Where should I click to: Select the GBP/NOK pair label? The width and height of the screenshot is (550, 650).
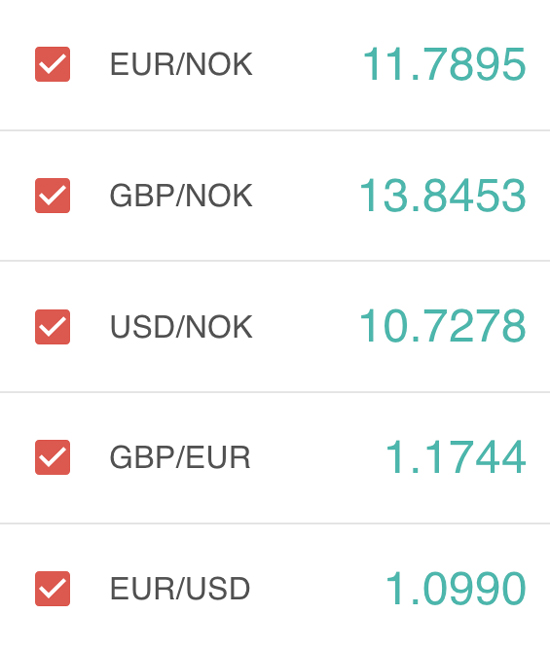pos(181,196)
